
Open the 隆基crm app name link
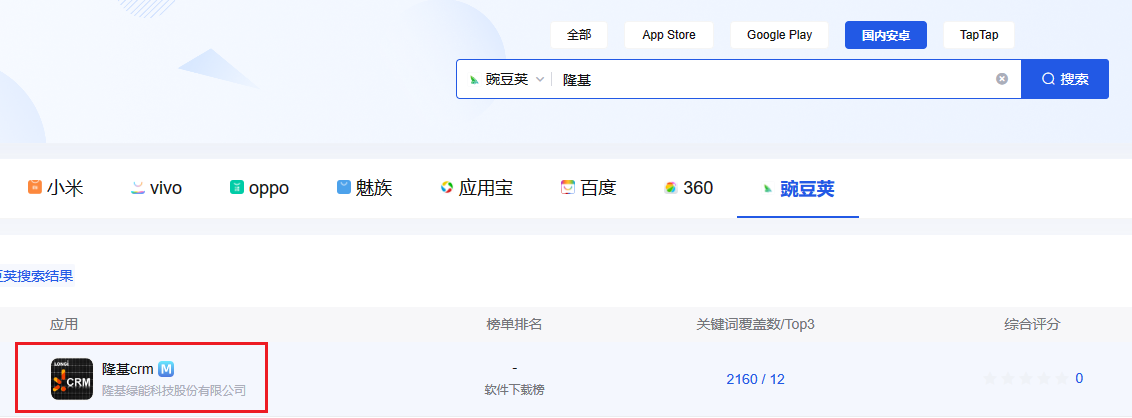[x=128, y=369]
